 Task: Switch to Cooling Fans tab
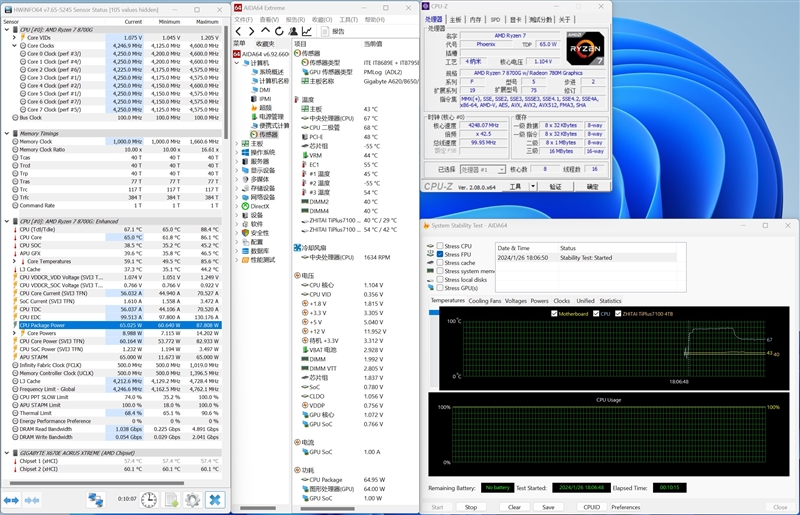point(485,301)
